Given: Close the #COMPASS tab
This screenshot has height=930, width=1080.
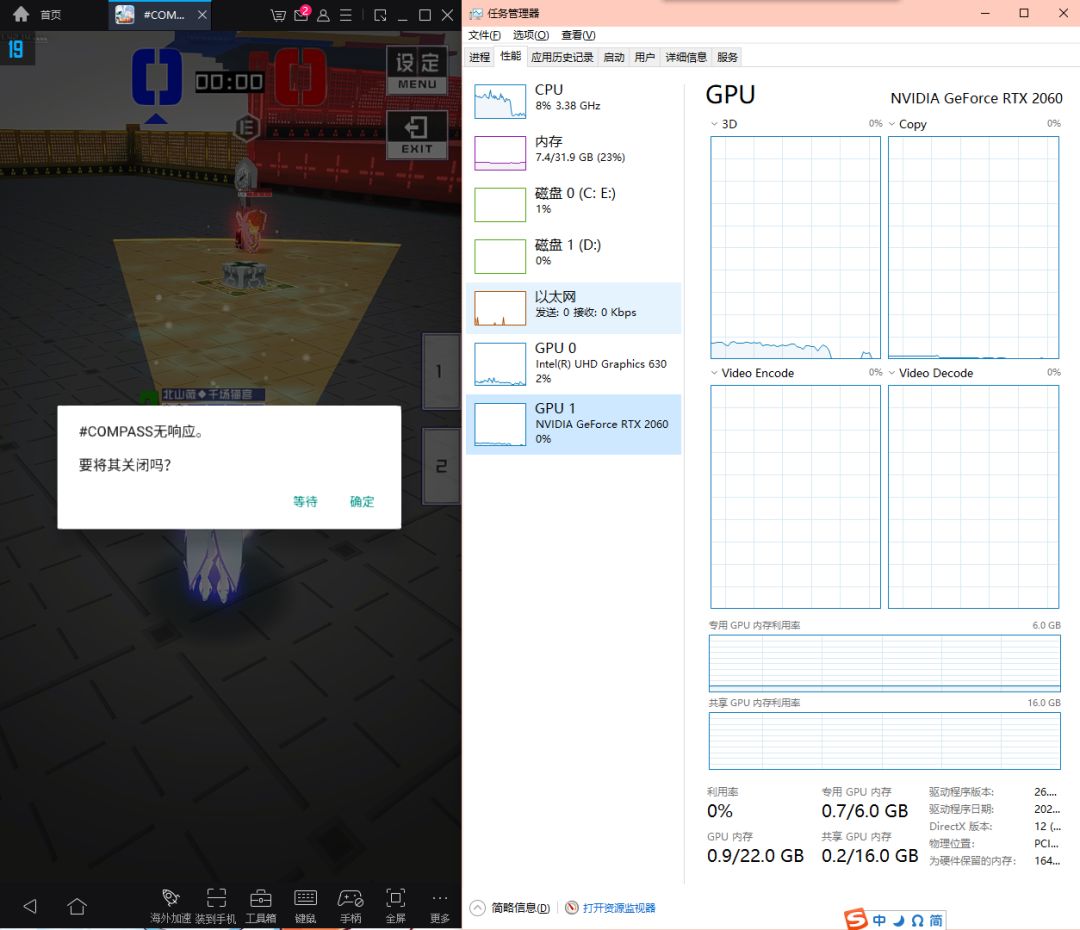Looking at the screenshot, I should pyautogui.click(x=202, y=14).
